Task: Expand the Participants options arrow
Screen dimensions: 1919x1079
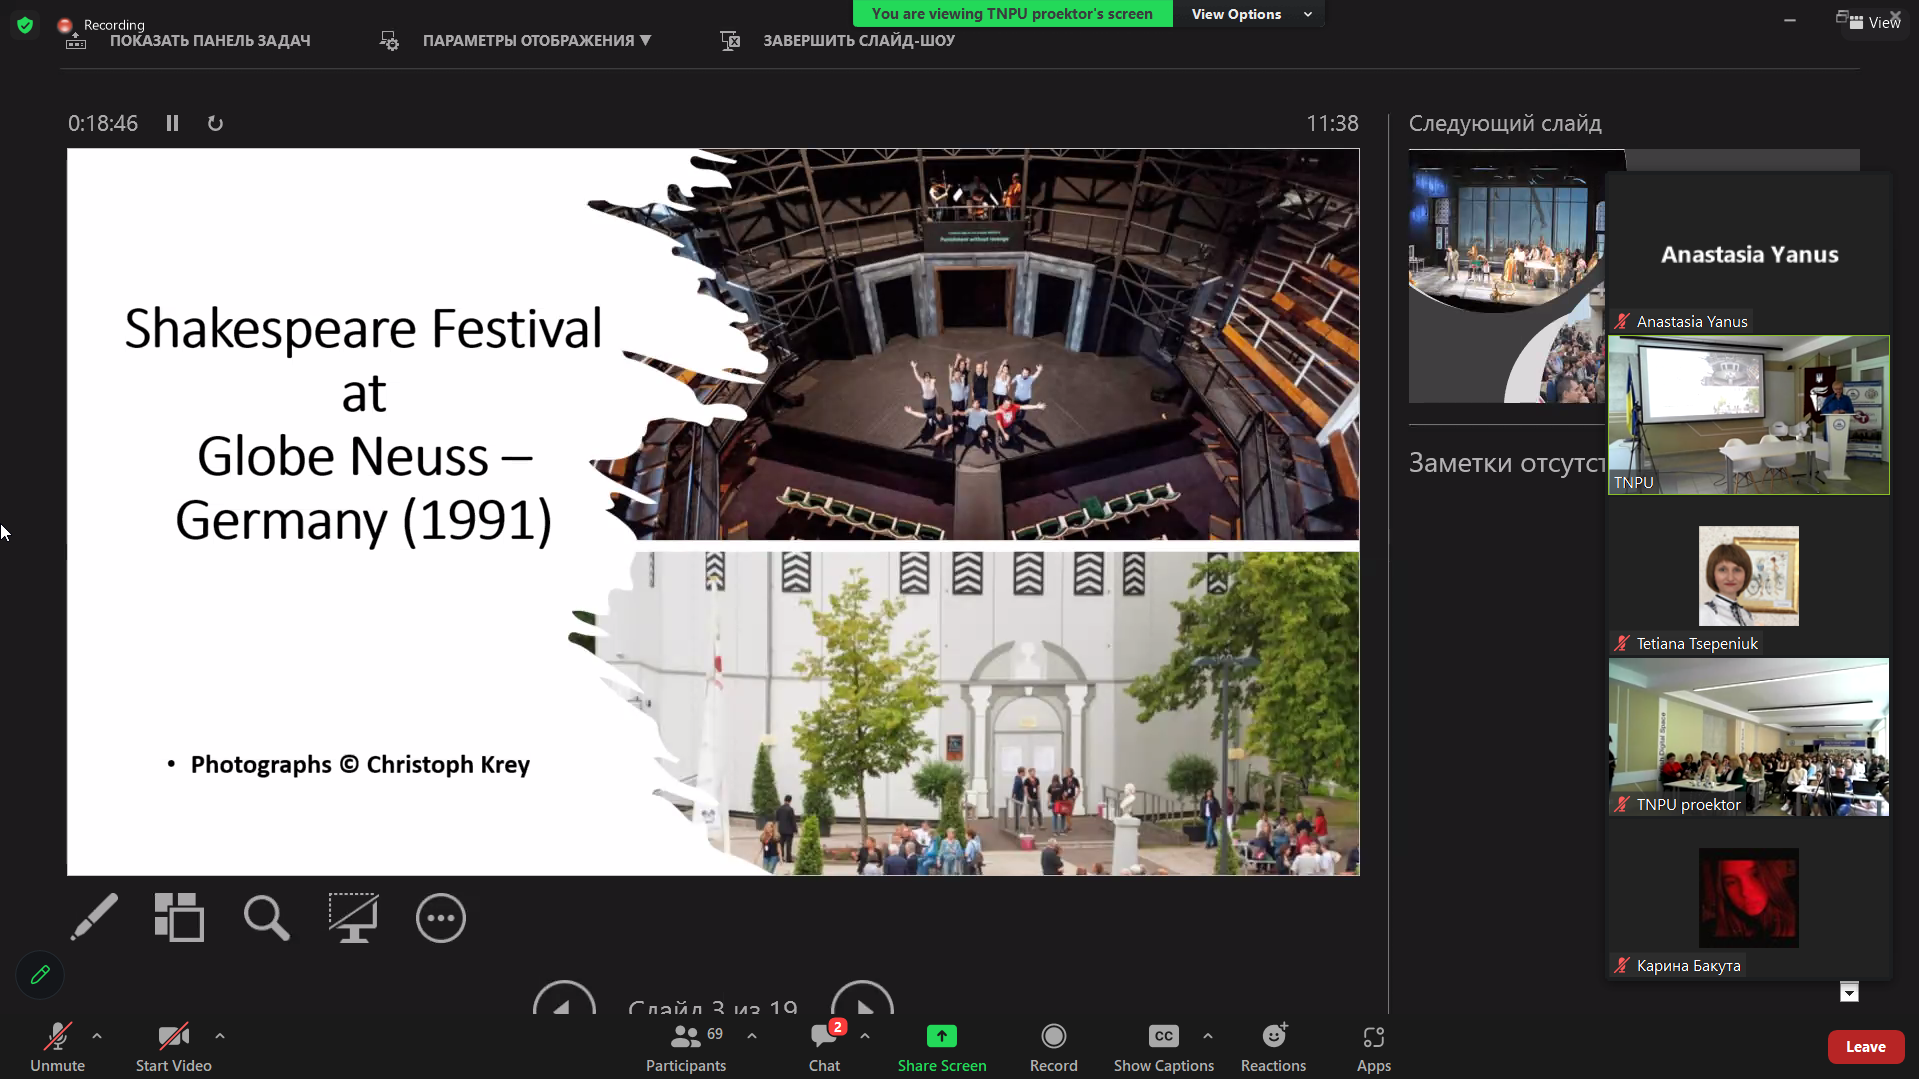Action: coord(752,1036)
